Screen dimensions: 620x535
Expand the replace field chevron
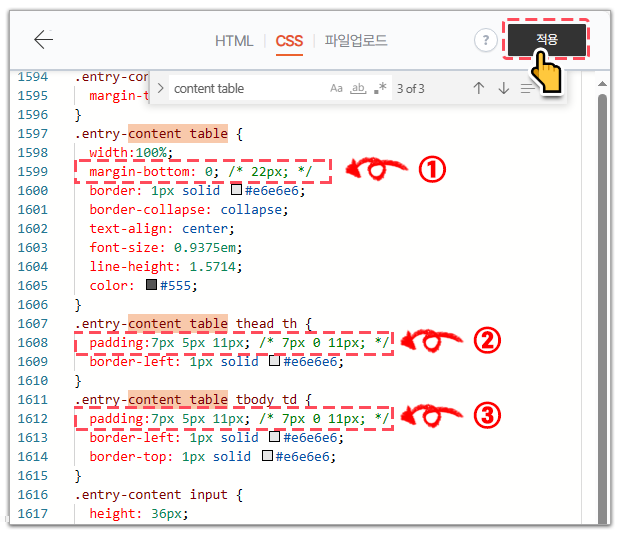(x=160, y=88)
